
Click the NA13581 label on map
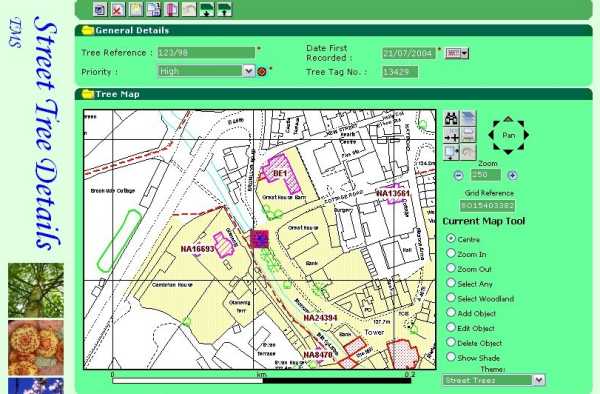point(393,194)
